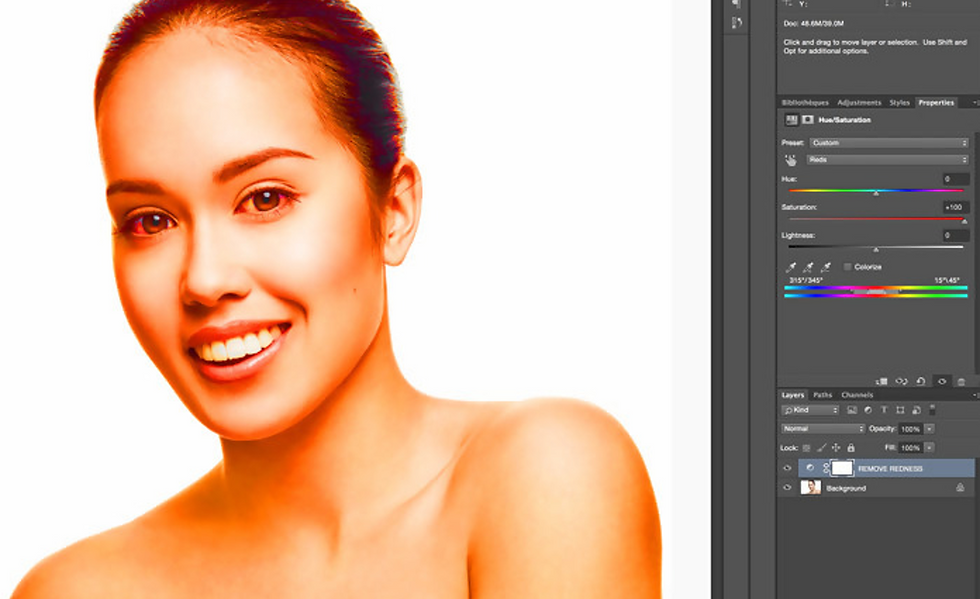Toggle the Colorize checkbox
Viewport: 980px width, 599px height.
pos(848,267)
